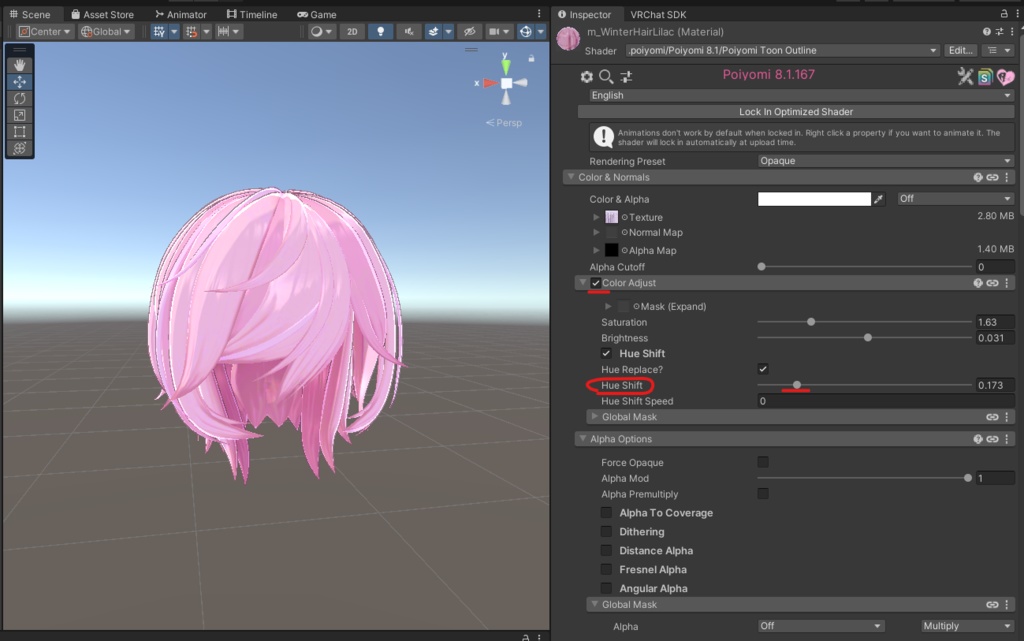Enable Distance Alpha checkbox
This screenshot has height=641, width=1024.
(x=606, y=550)
